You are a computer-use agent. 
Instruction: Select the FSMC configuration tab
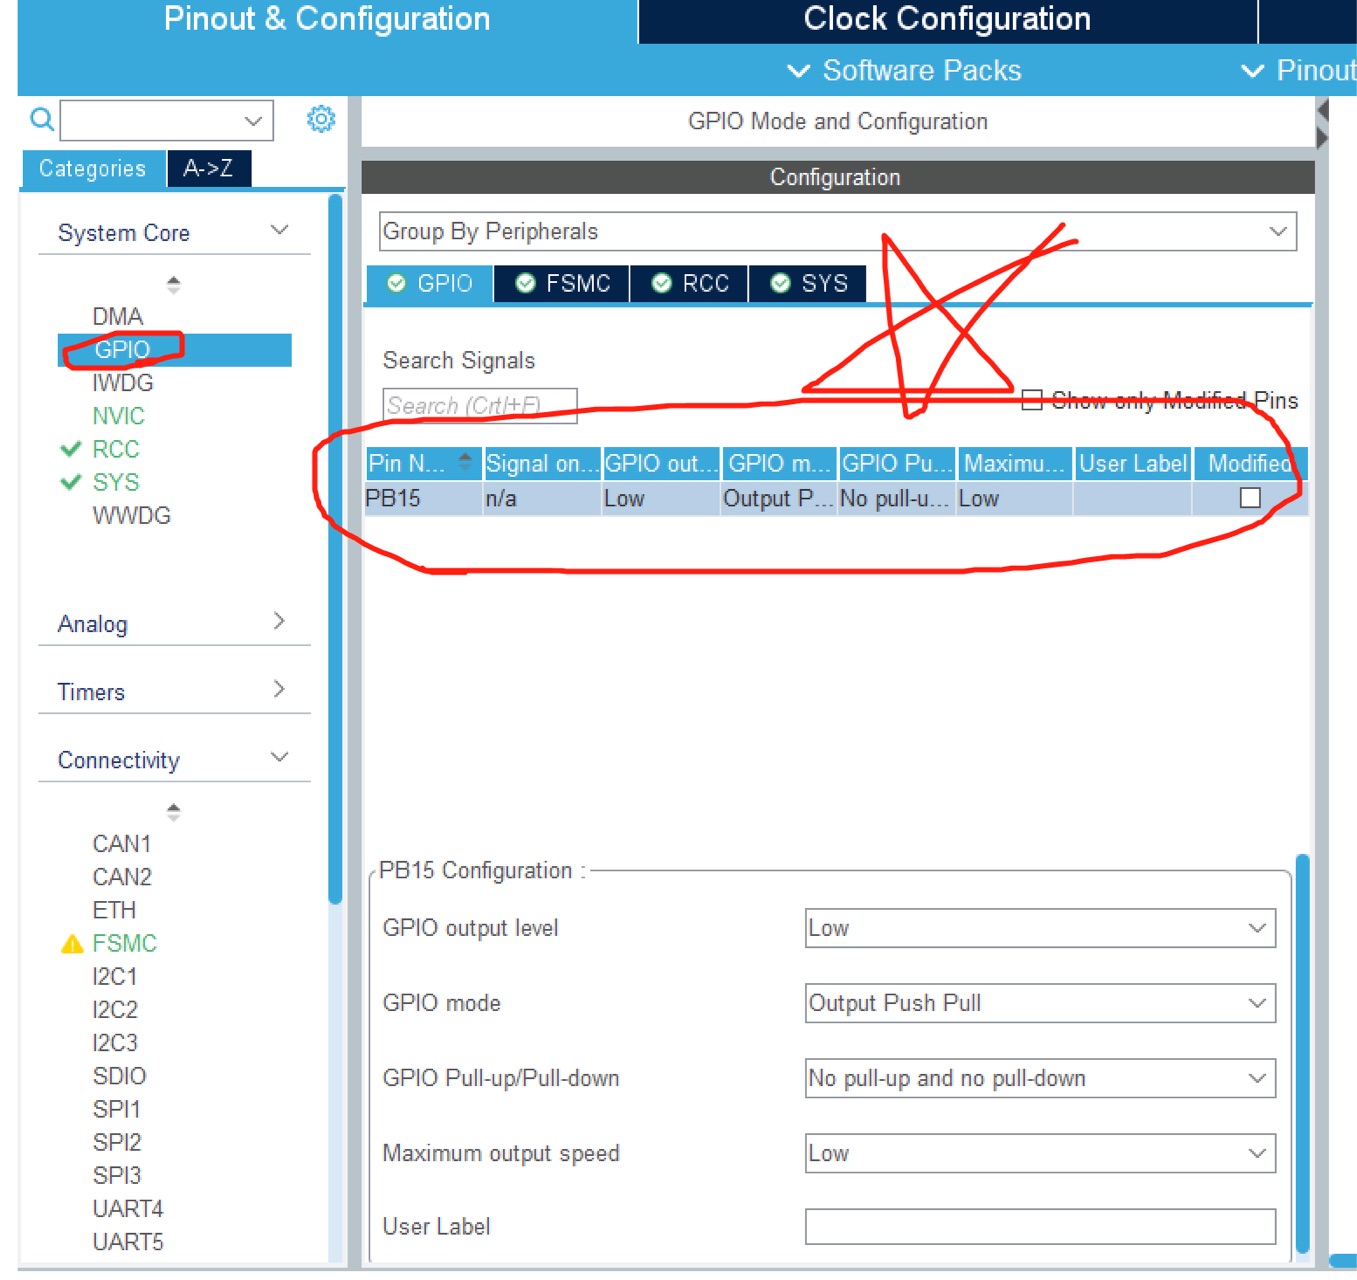562,283
